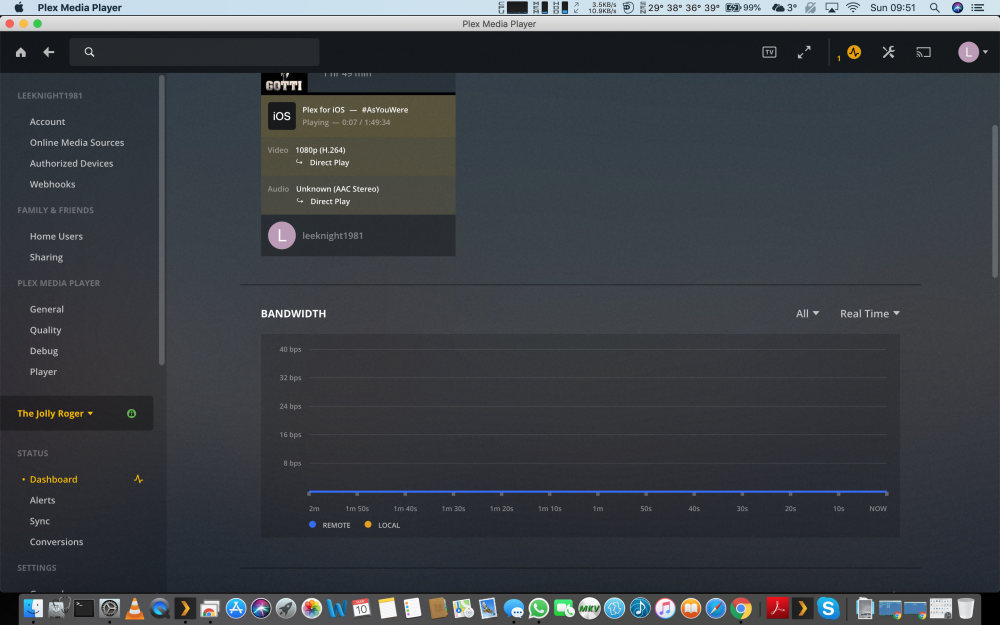This screenshot has width=1000, height=625.
Task: Open Home Users page
Action: (x=56, y=237)
